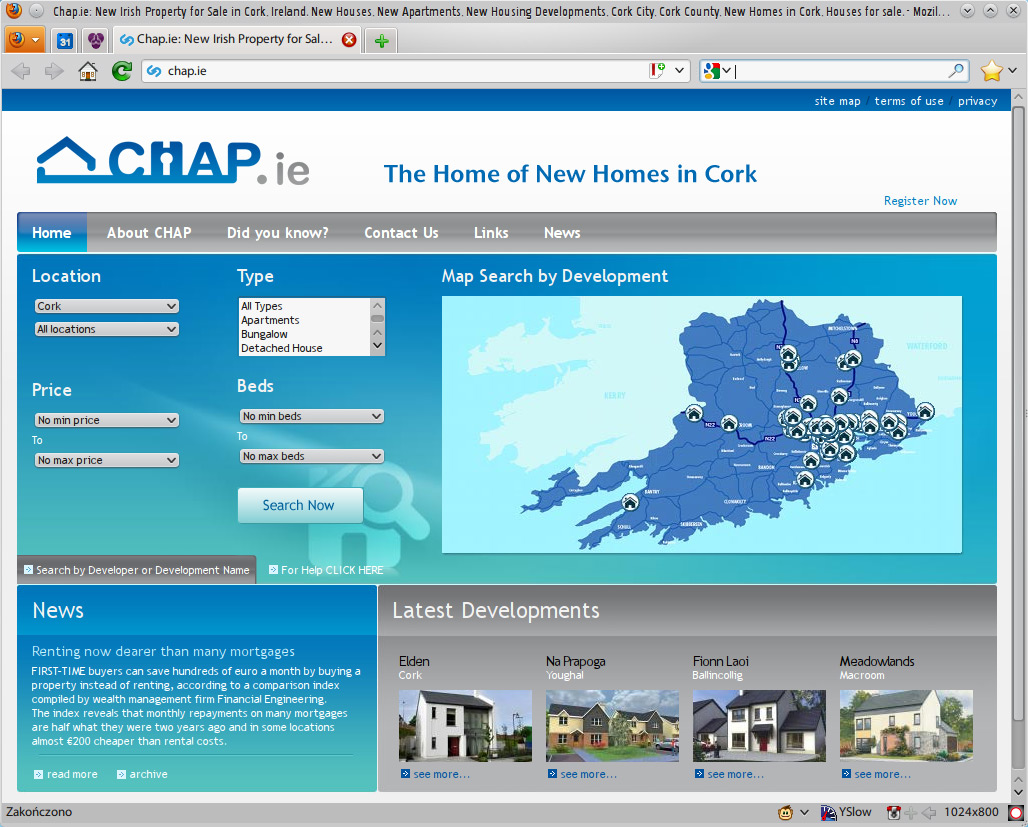Image resolution: width=1028 pixels, height=827 pixels.
Task: Close the Chap.ie browser tab
Action: [349, 41]
